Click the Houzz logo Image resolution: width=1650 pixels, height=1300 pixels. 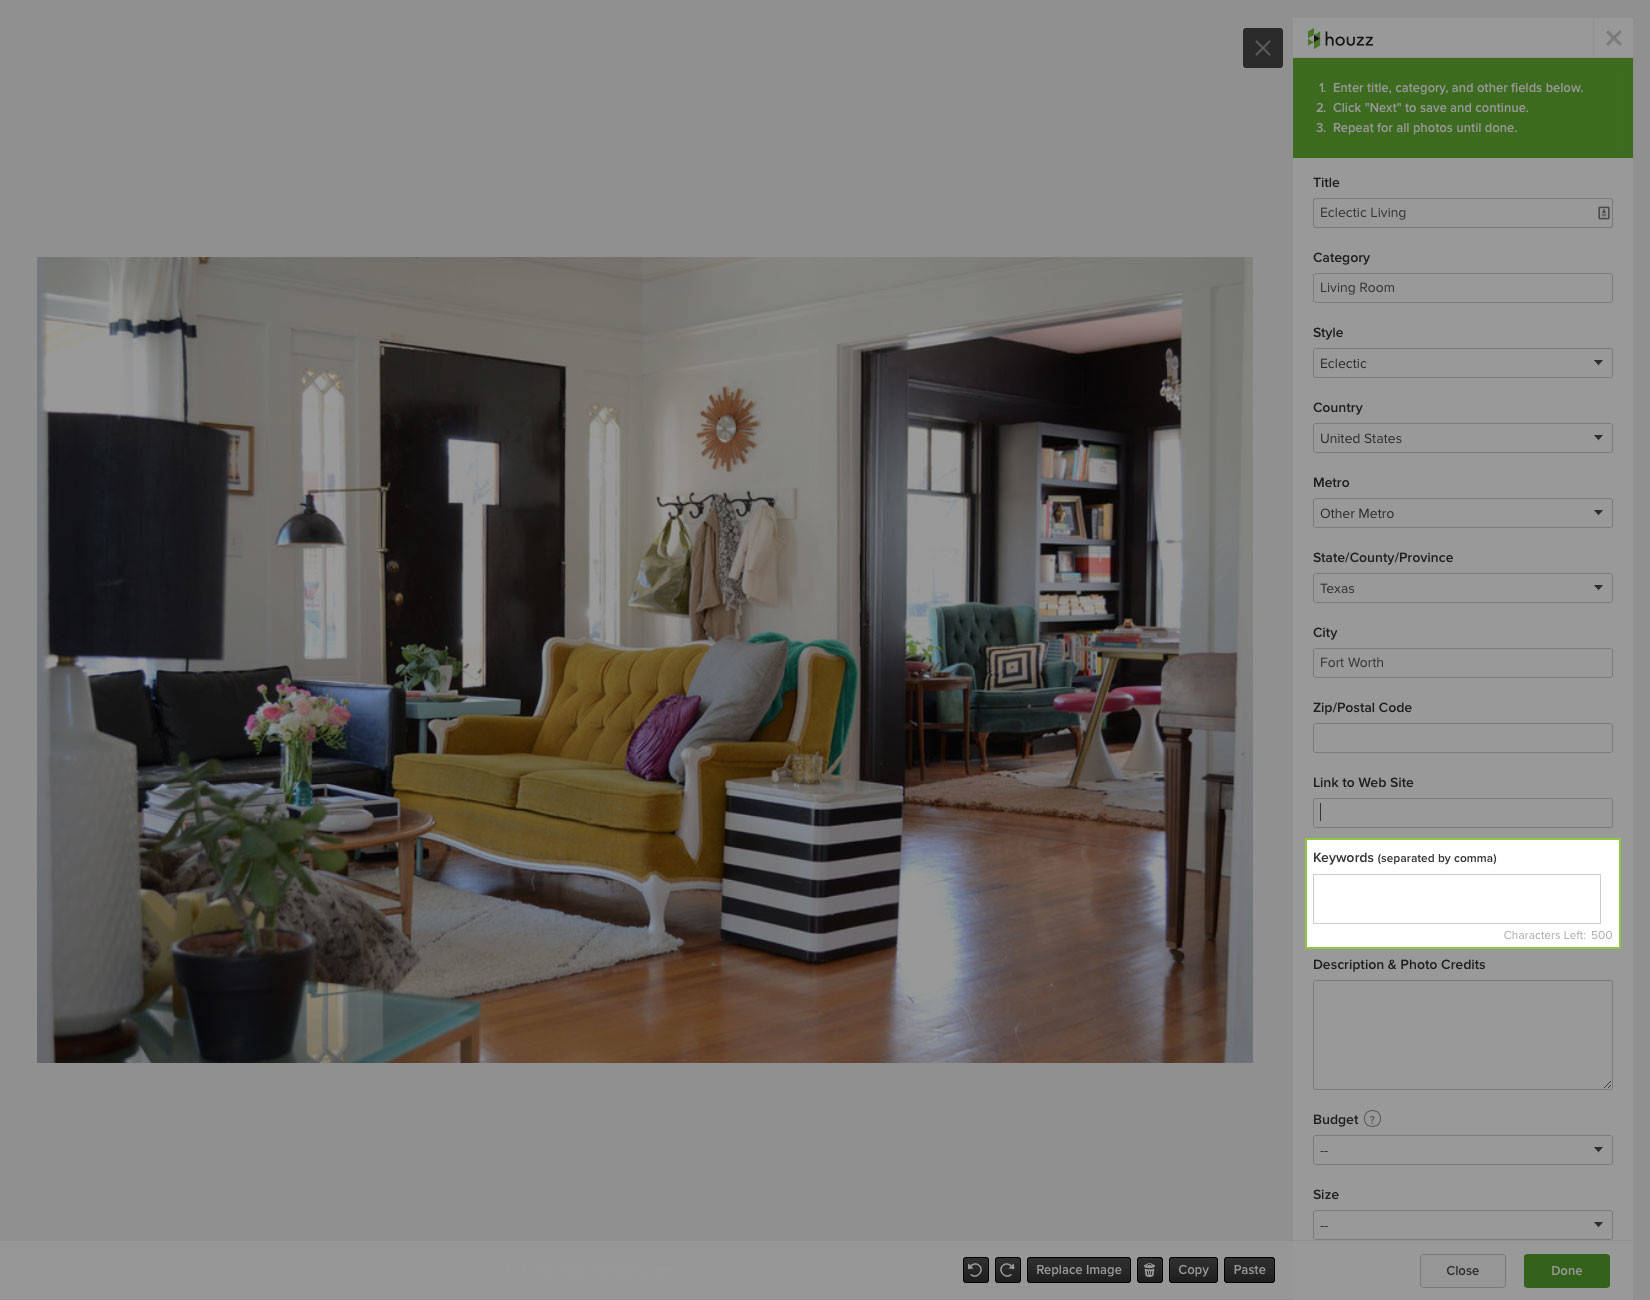[x=1340, y=39]
